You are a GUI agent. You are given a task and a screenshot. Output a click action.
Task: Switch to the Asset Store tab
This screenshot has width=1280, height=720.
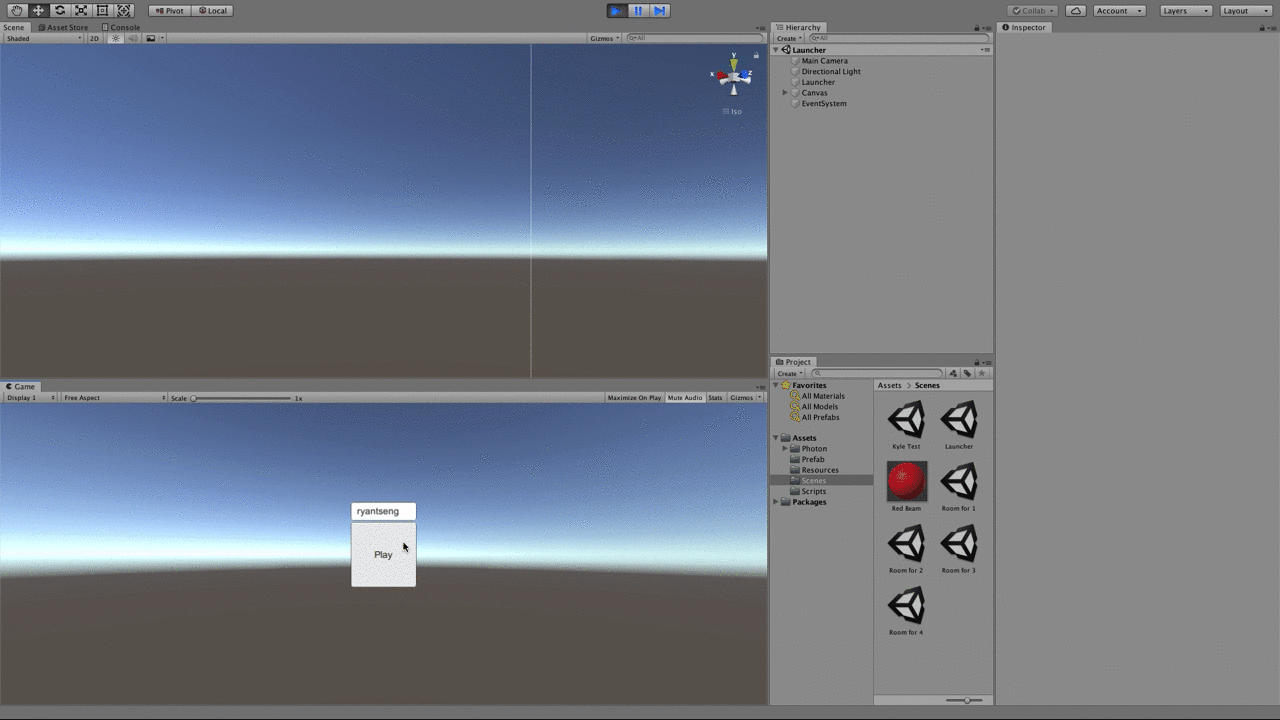click(63, 27)
